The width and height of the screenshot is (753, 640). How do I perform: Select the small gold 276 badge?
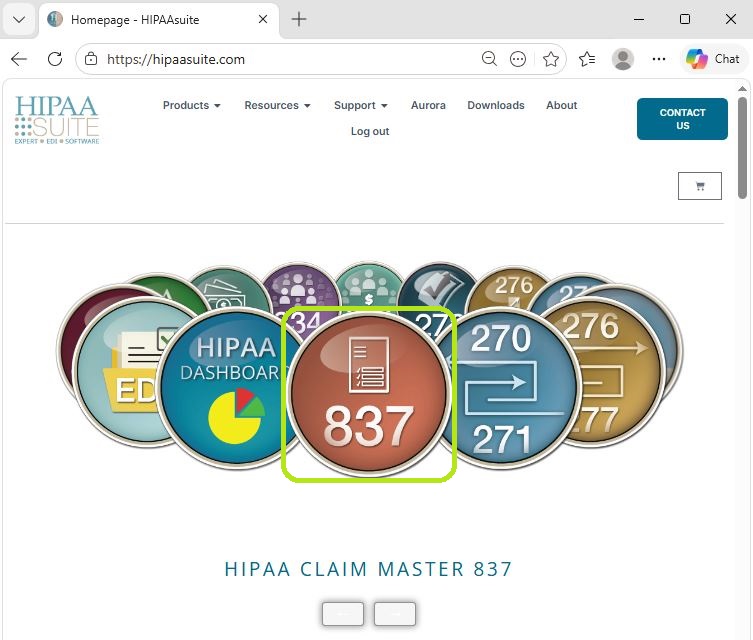[x=513, y=289]
